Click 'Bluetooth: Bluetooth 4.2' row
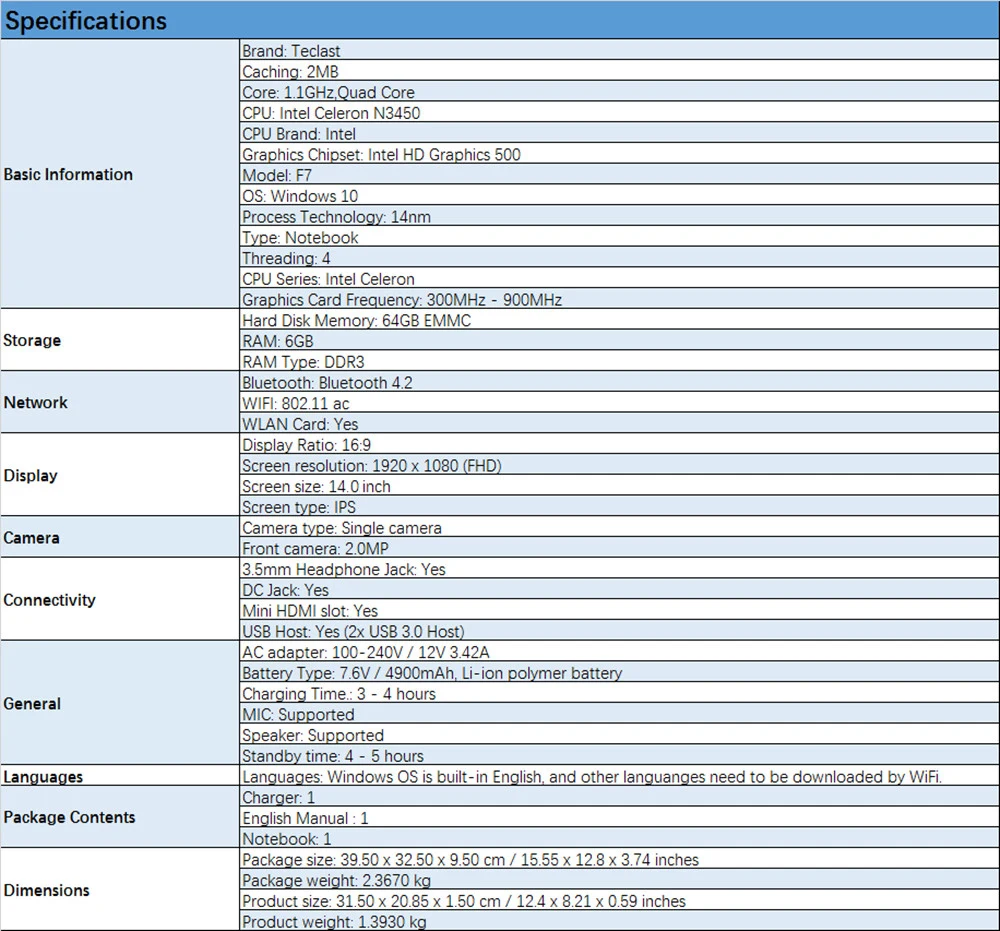The width and height of the screenshot is (1000, 931). [x=619, y=382]
